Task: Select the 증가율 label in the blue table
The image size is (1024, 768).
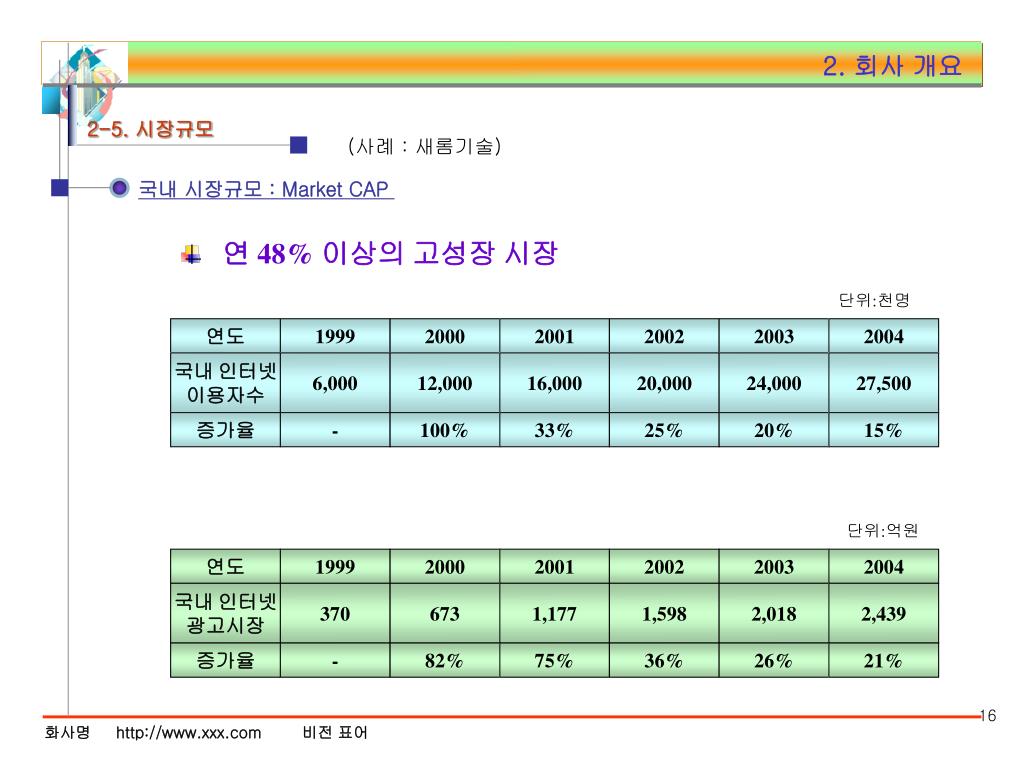Action: coord(225,430)
